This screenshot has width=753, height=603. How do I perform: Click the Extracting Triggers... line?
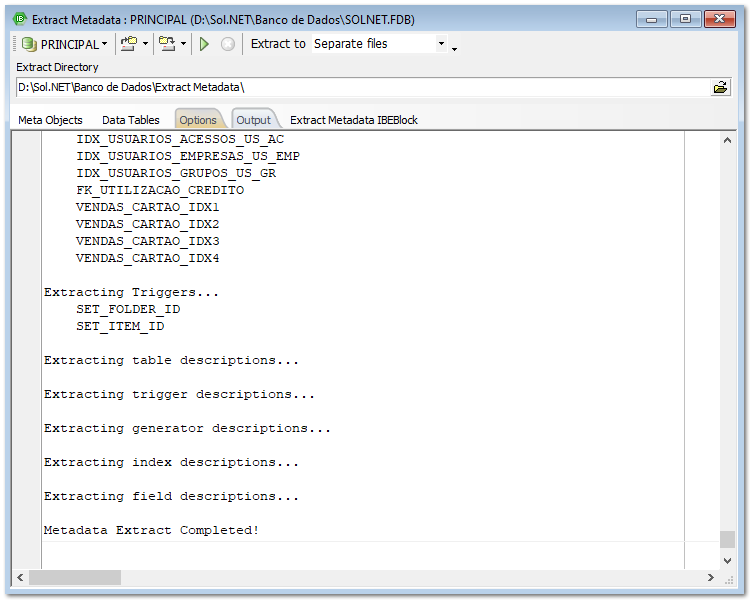pyautogui.click(x=132, y=292)
